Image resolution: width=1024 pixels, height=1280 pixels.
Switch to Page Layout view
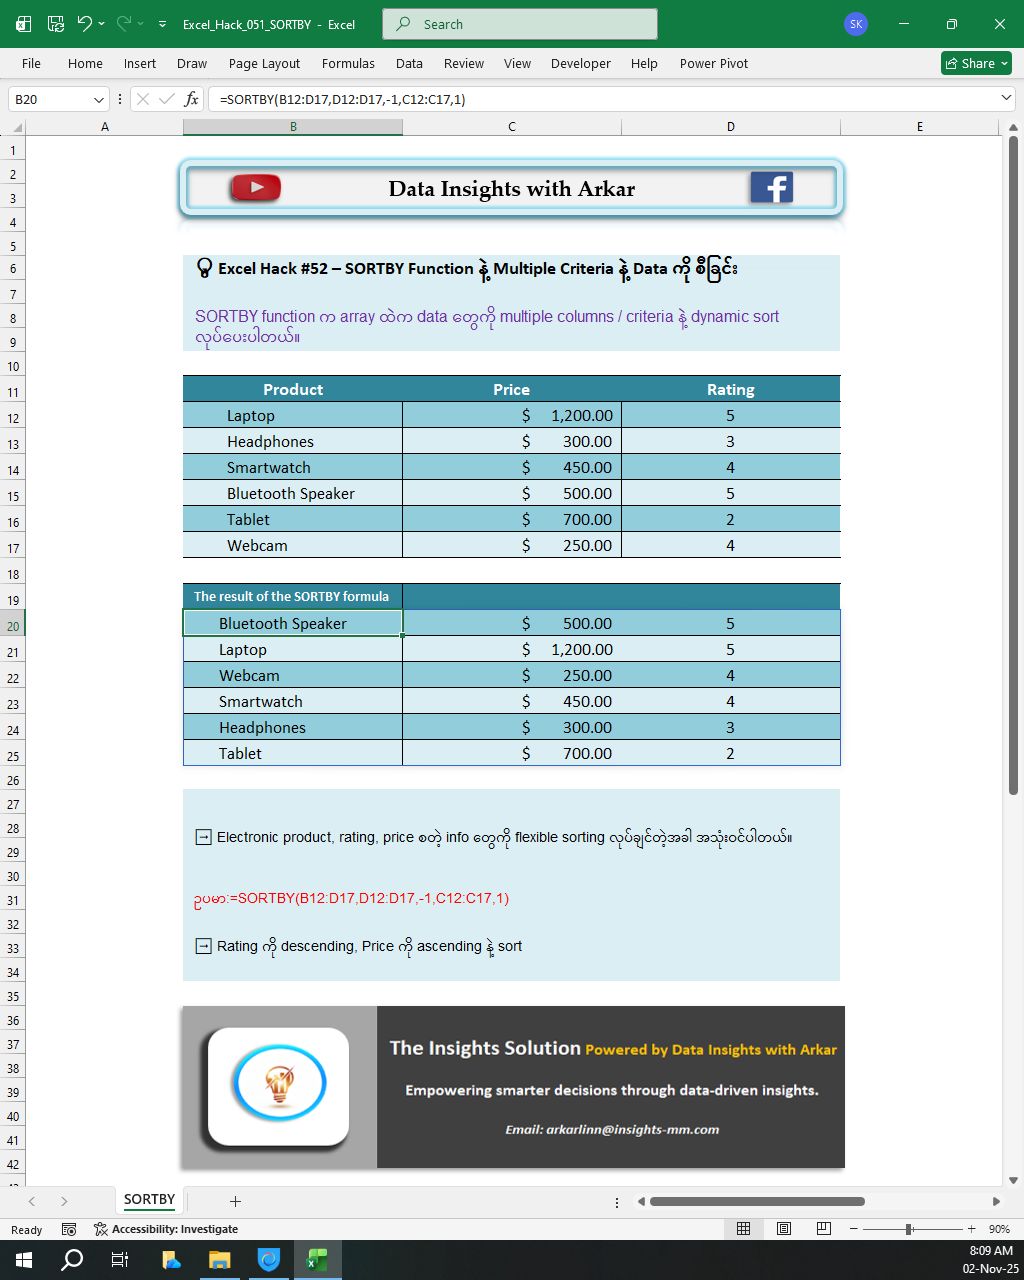[784, 1229]
